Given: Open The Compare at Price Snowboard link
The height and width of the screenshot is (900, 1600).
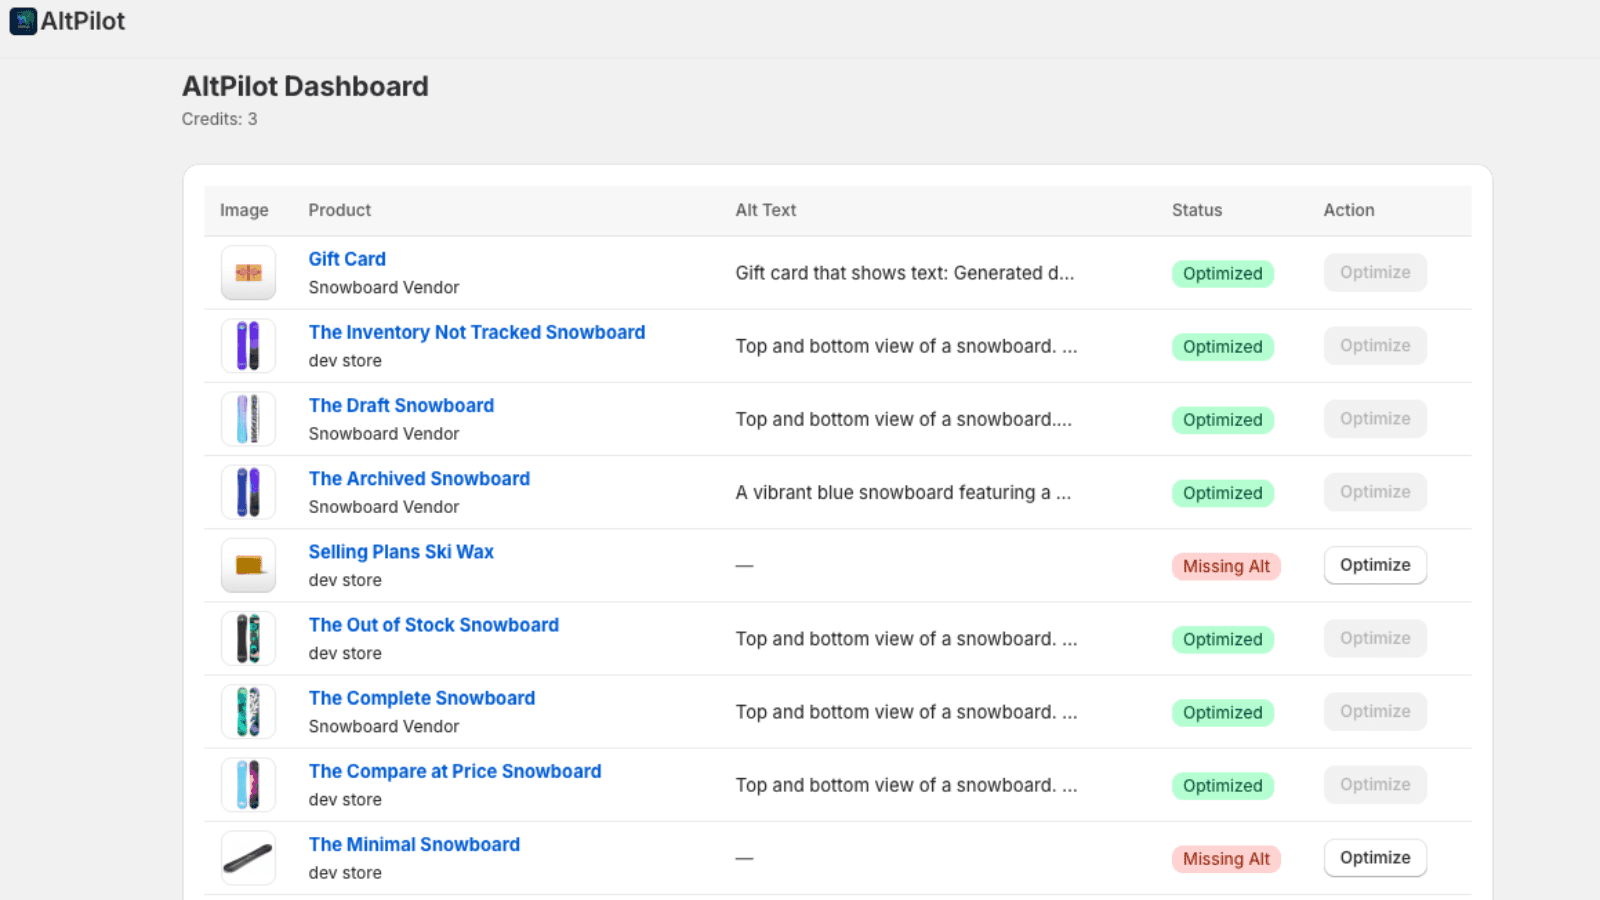Looking at the screenshot, I should pyautogui.click(x=454, y=771).
